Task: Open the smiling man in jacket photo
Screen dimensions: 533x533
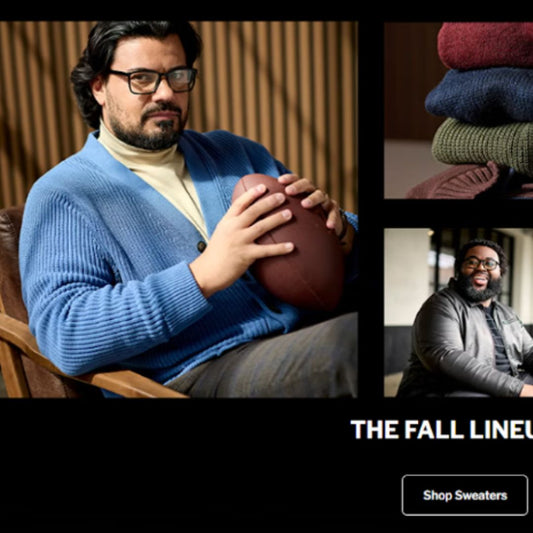Action: (459, 312)
